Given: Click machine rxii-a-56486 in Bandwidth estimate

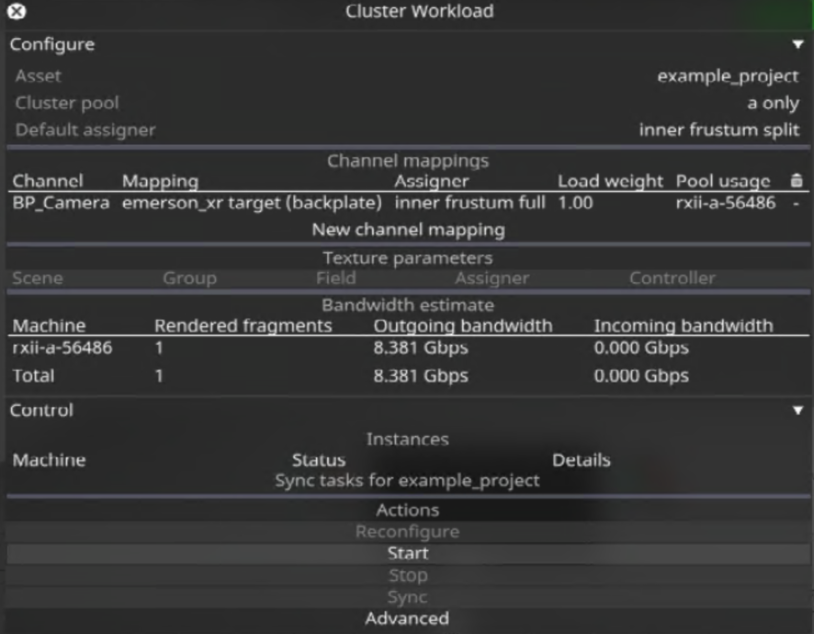Looking at the screenshot, I should tap(62, 347).
